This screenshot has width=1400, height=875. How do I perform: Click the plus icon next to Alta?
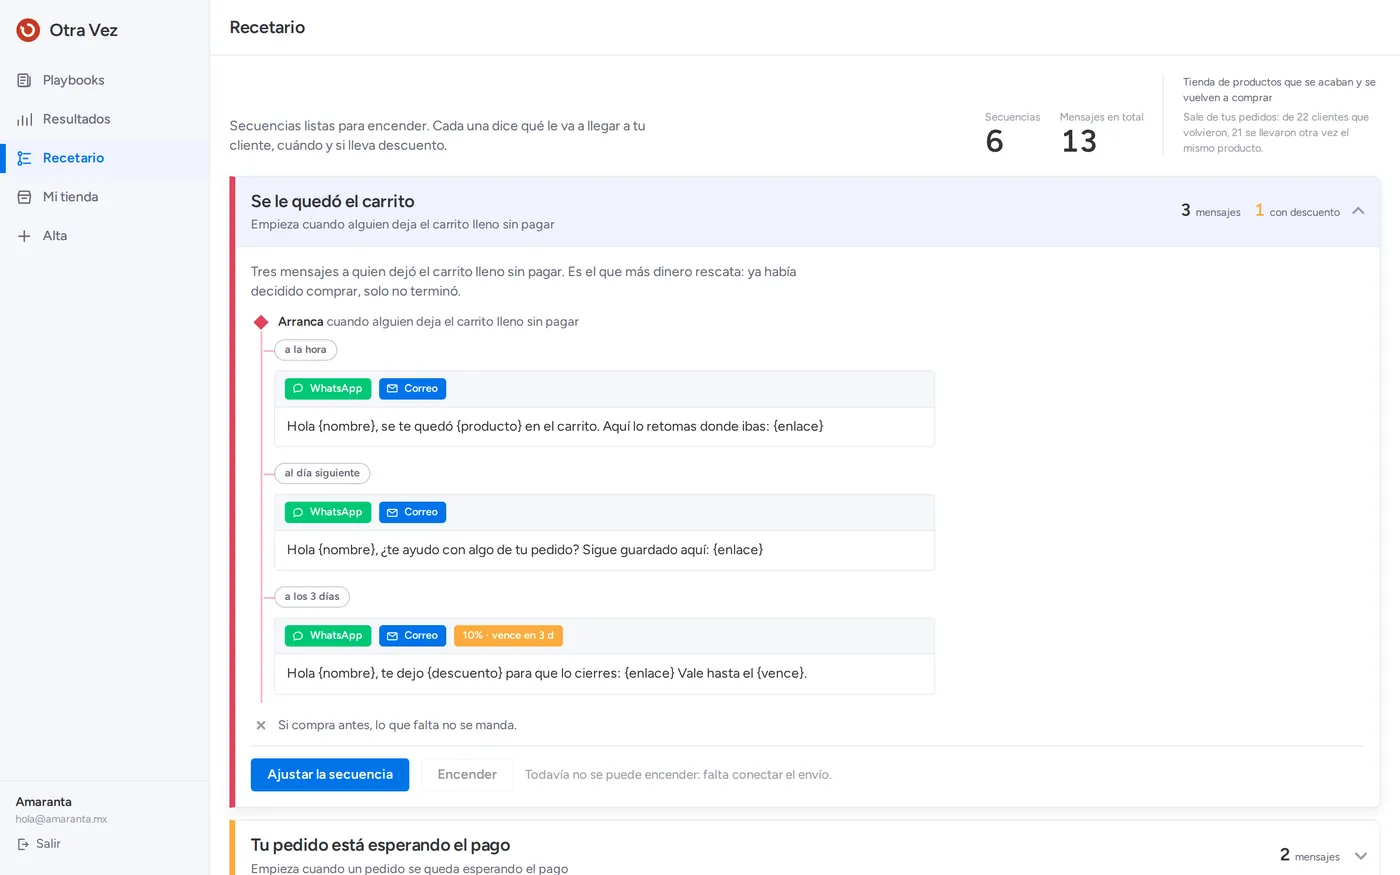coord(24,236)
